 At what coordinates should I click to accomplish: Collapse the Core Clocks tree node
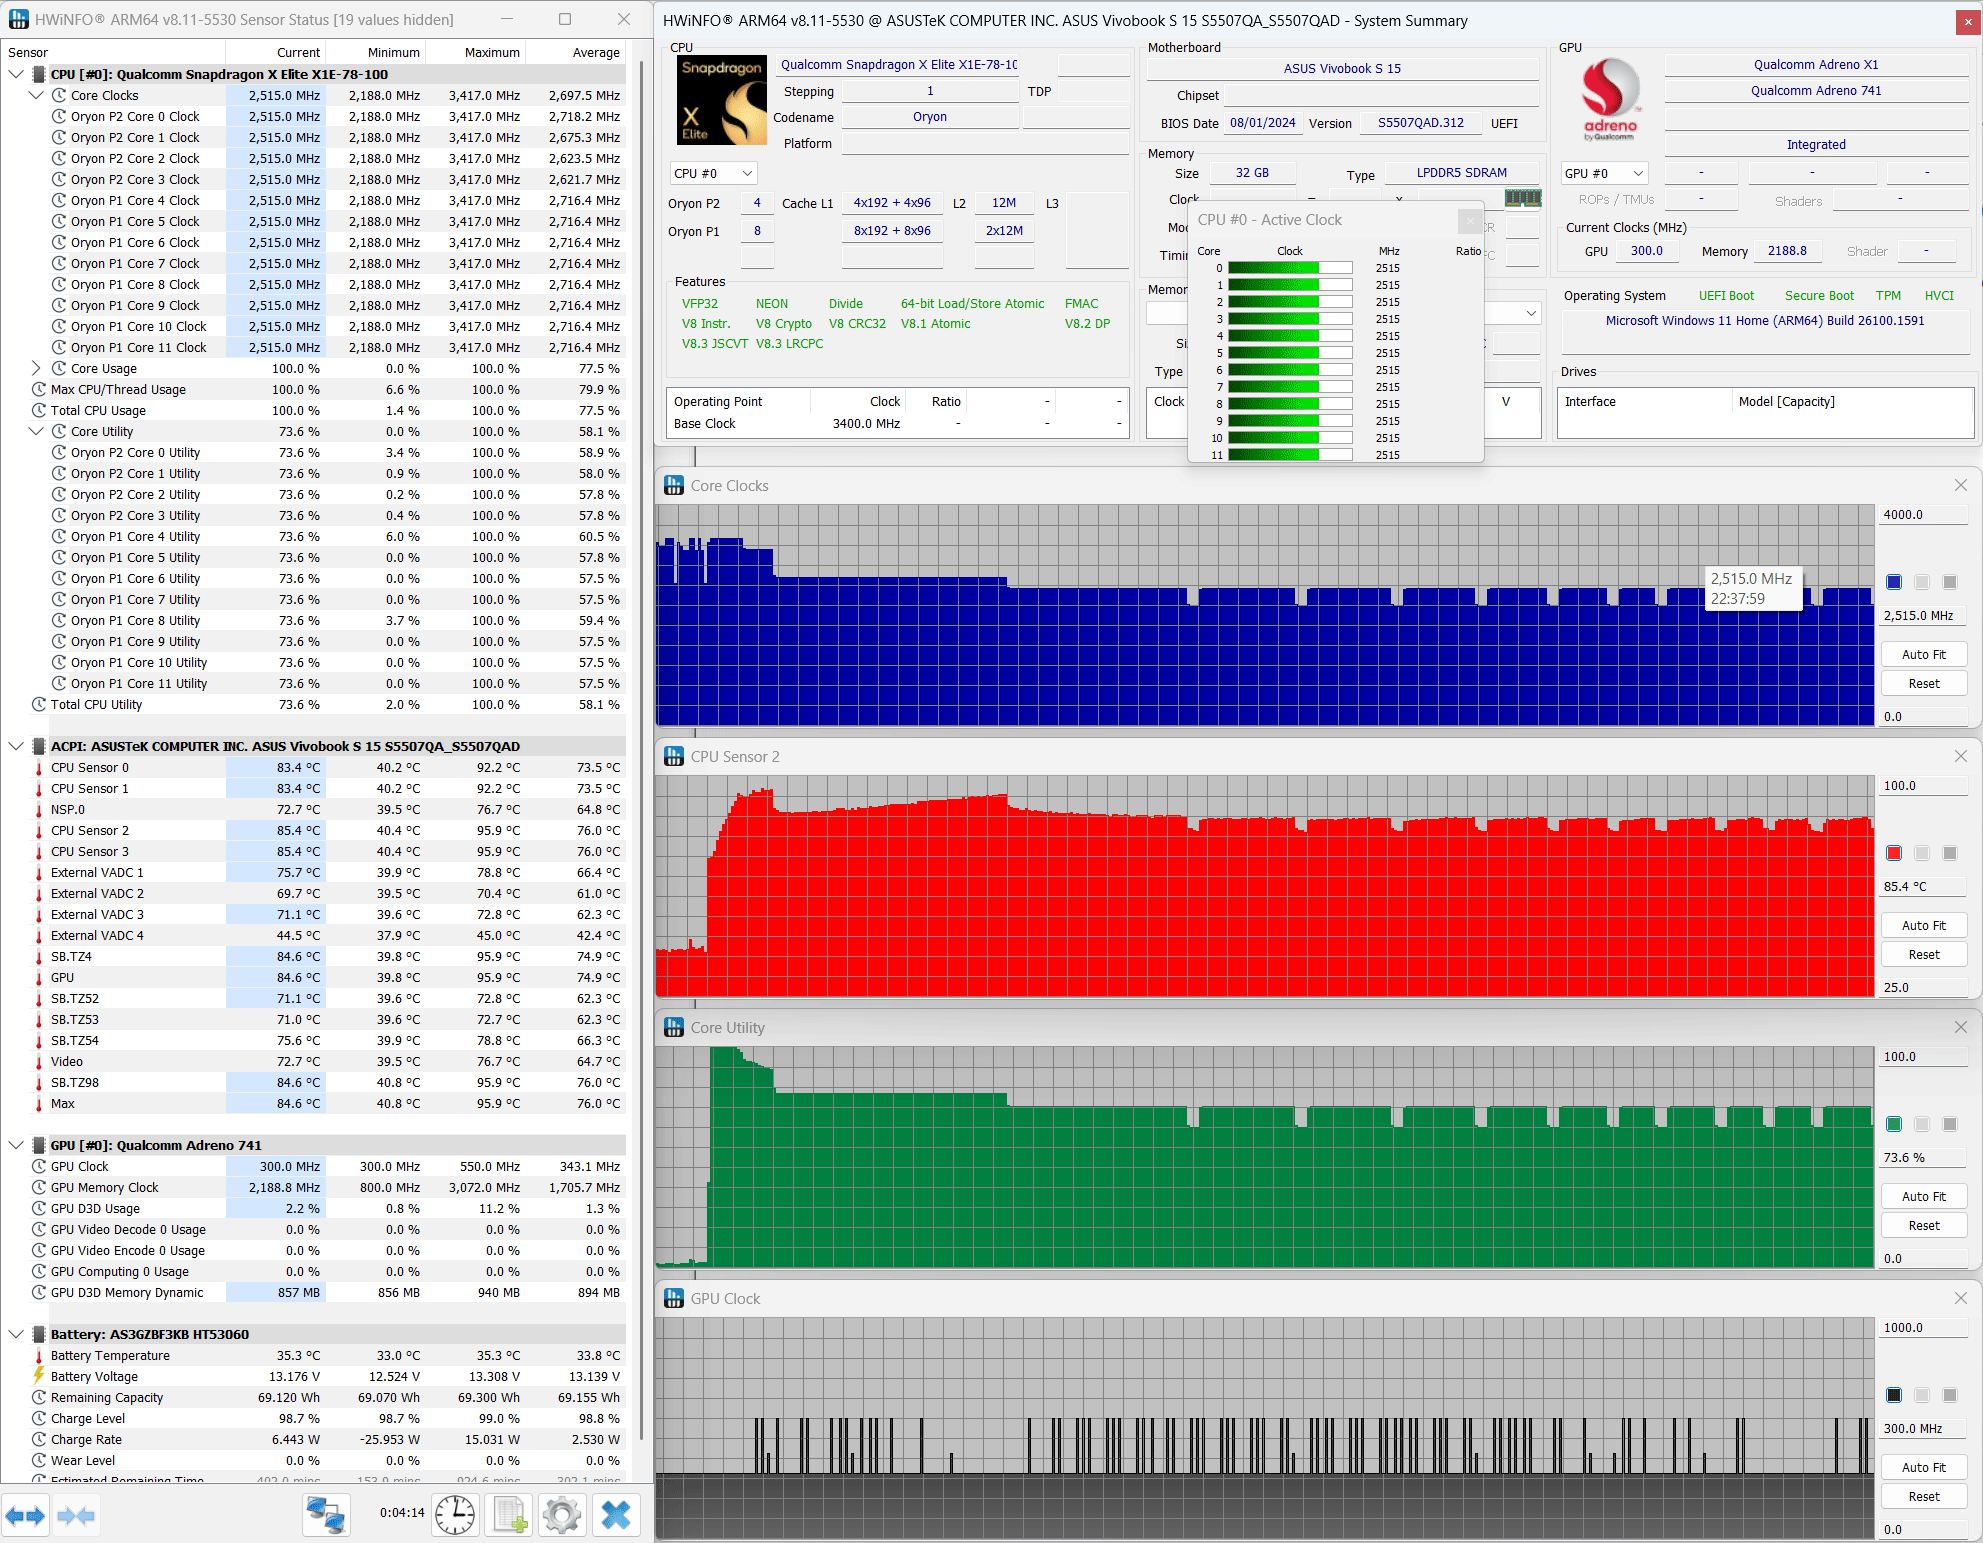[36, 96]
